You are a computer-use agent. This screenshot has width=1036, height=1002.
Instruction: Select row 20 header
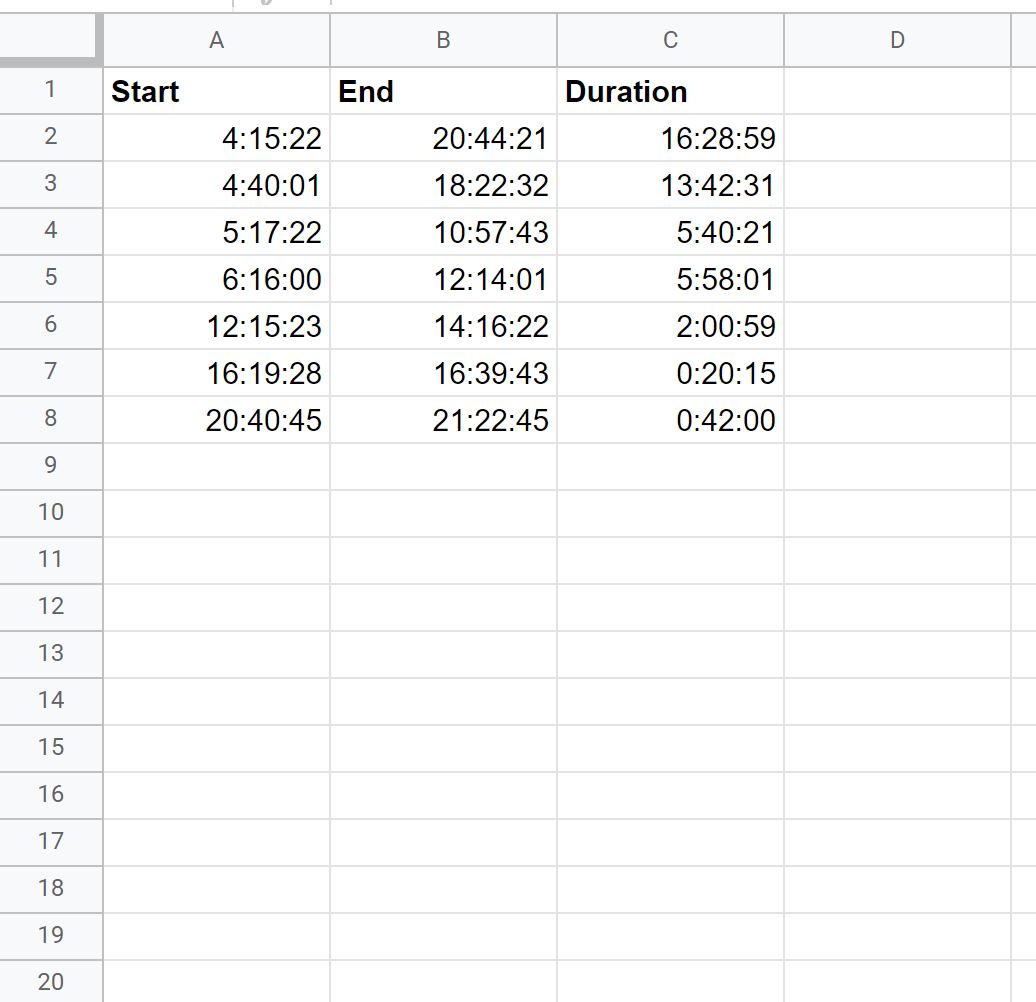pos(50,982)
